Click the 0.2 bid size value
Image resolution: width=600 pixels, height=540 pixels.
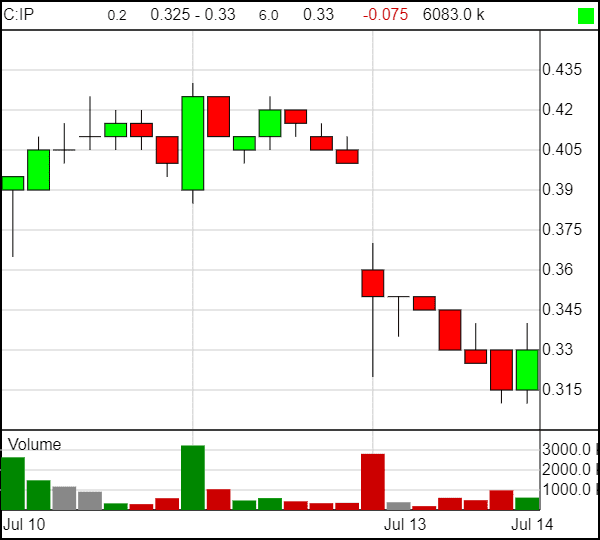[x=117, y=15]
